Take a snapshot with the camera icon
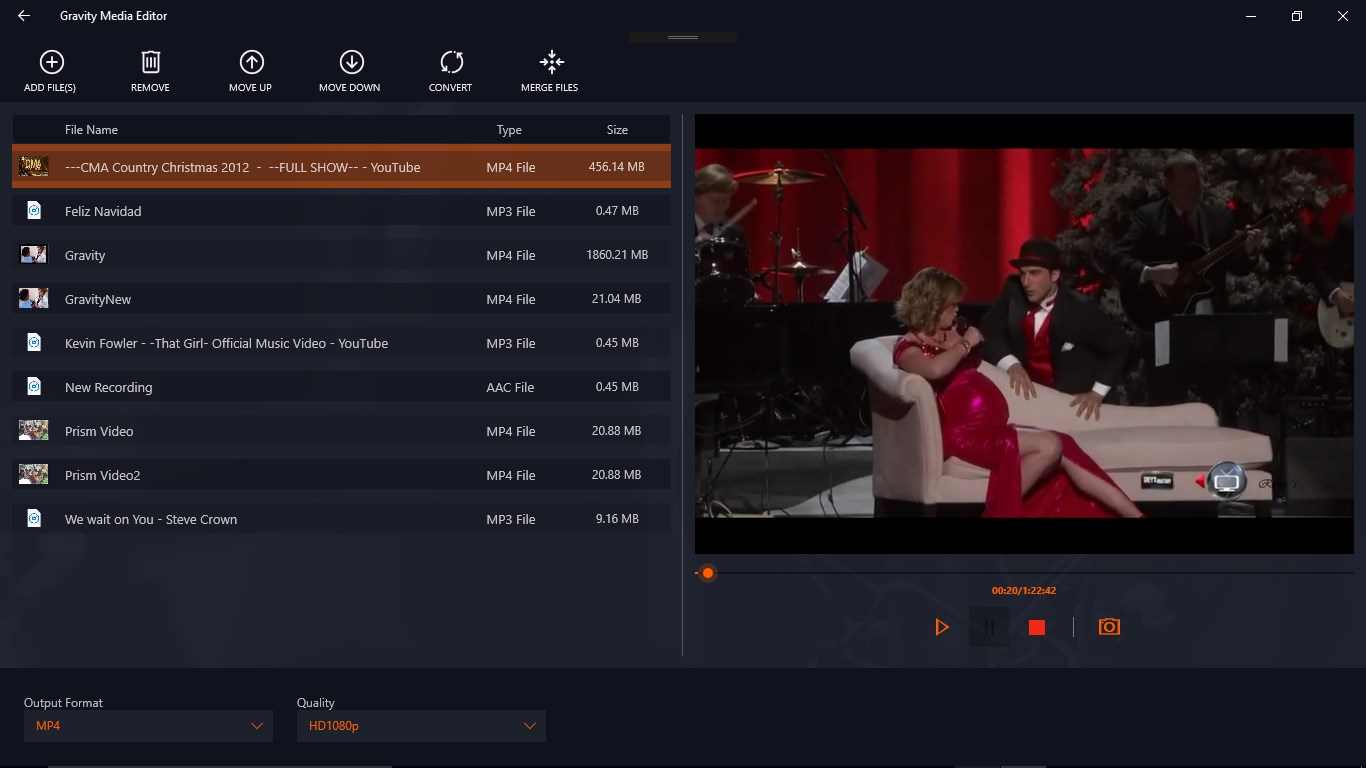This screenshot has width=1366, height=768. click(x=1109, y=626)
